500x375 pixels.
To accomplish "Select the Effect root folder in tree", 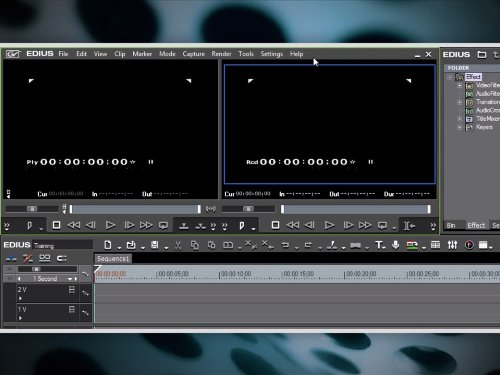I will coord(473,77).
